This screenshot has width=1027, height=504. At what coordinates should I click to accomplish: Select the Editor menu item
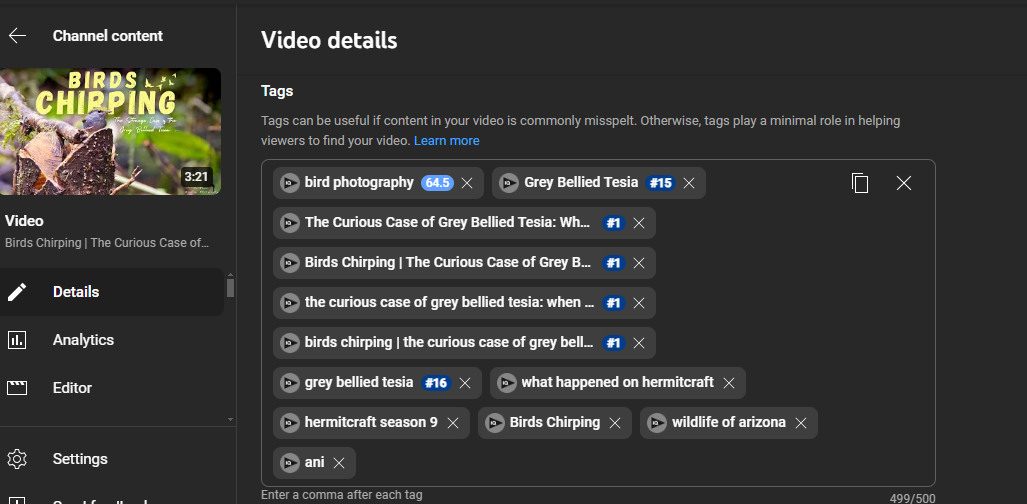[72, 388]
